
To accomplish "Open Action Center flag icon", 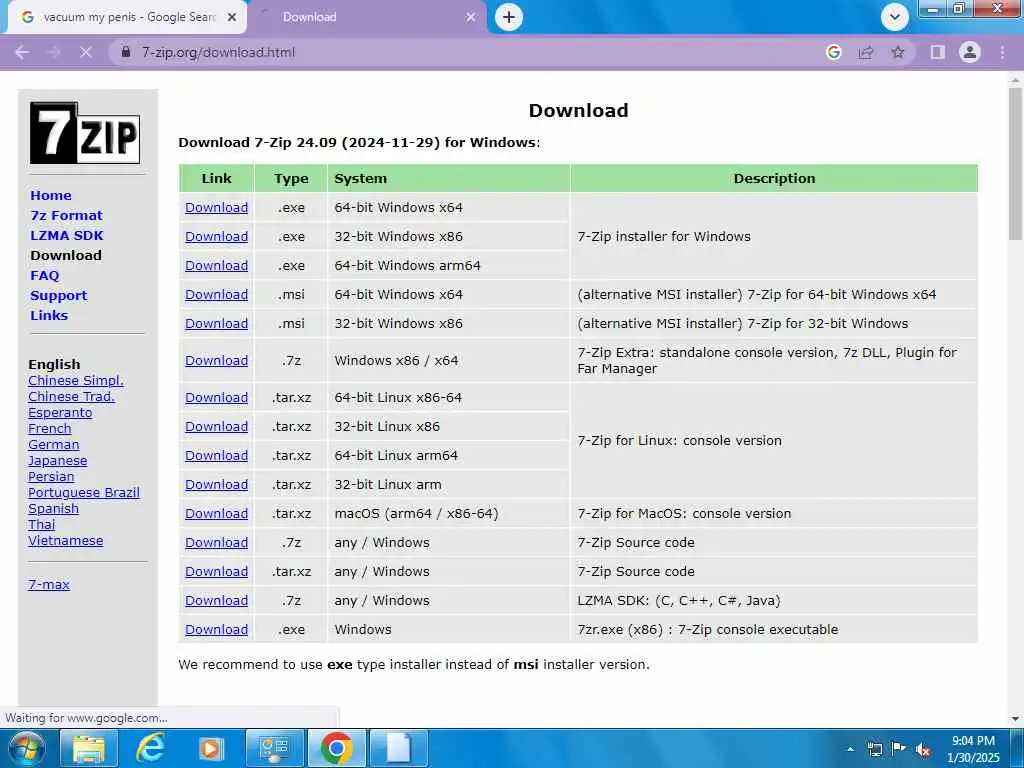I will pos(899,749).
